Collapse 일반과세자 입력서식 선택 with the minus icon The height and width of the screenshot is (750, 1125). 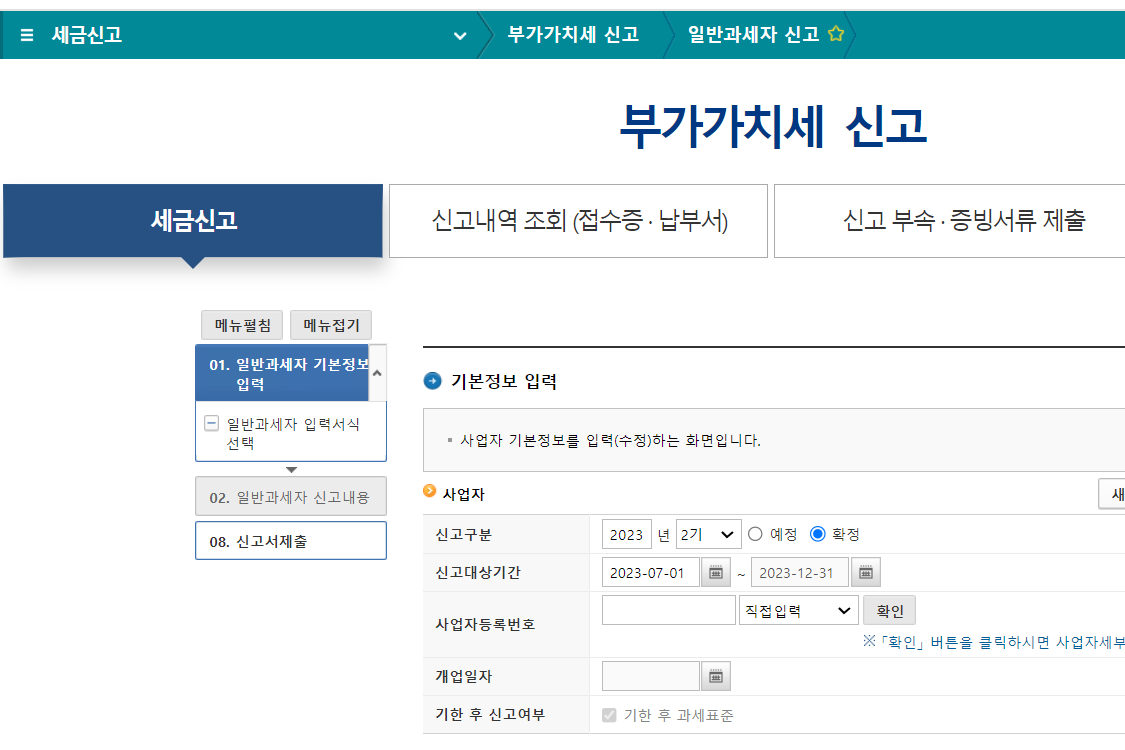click(212, 423)
